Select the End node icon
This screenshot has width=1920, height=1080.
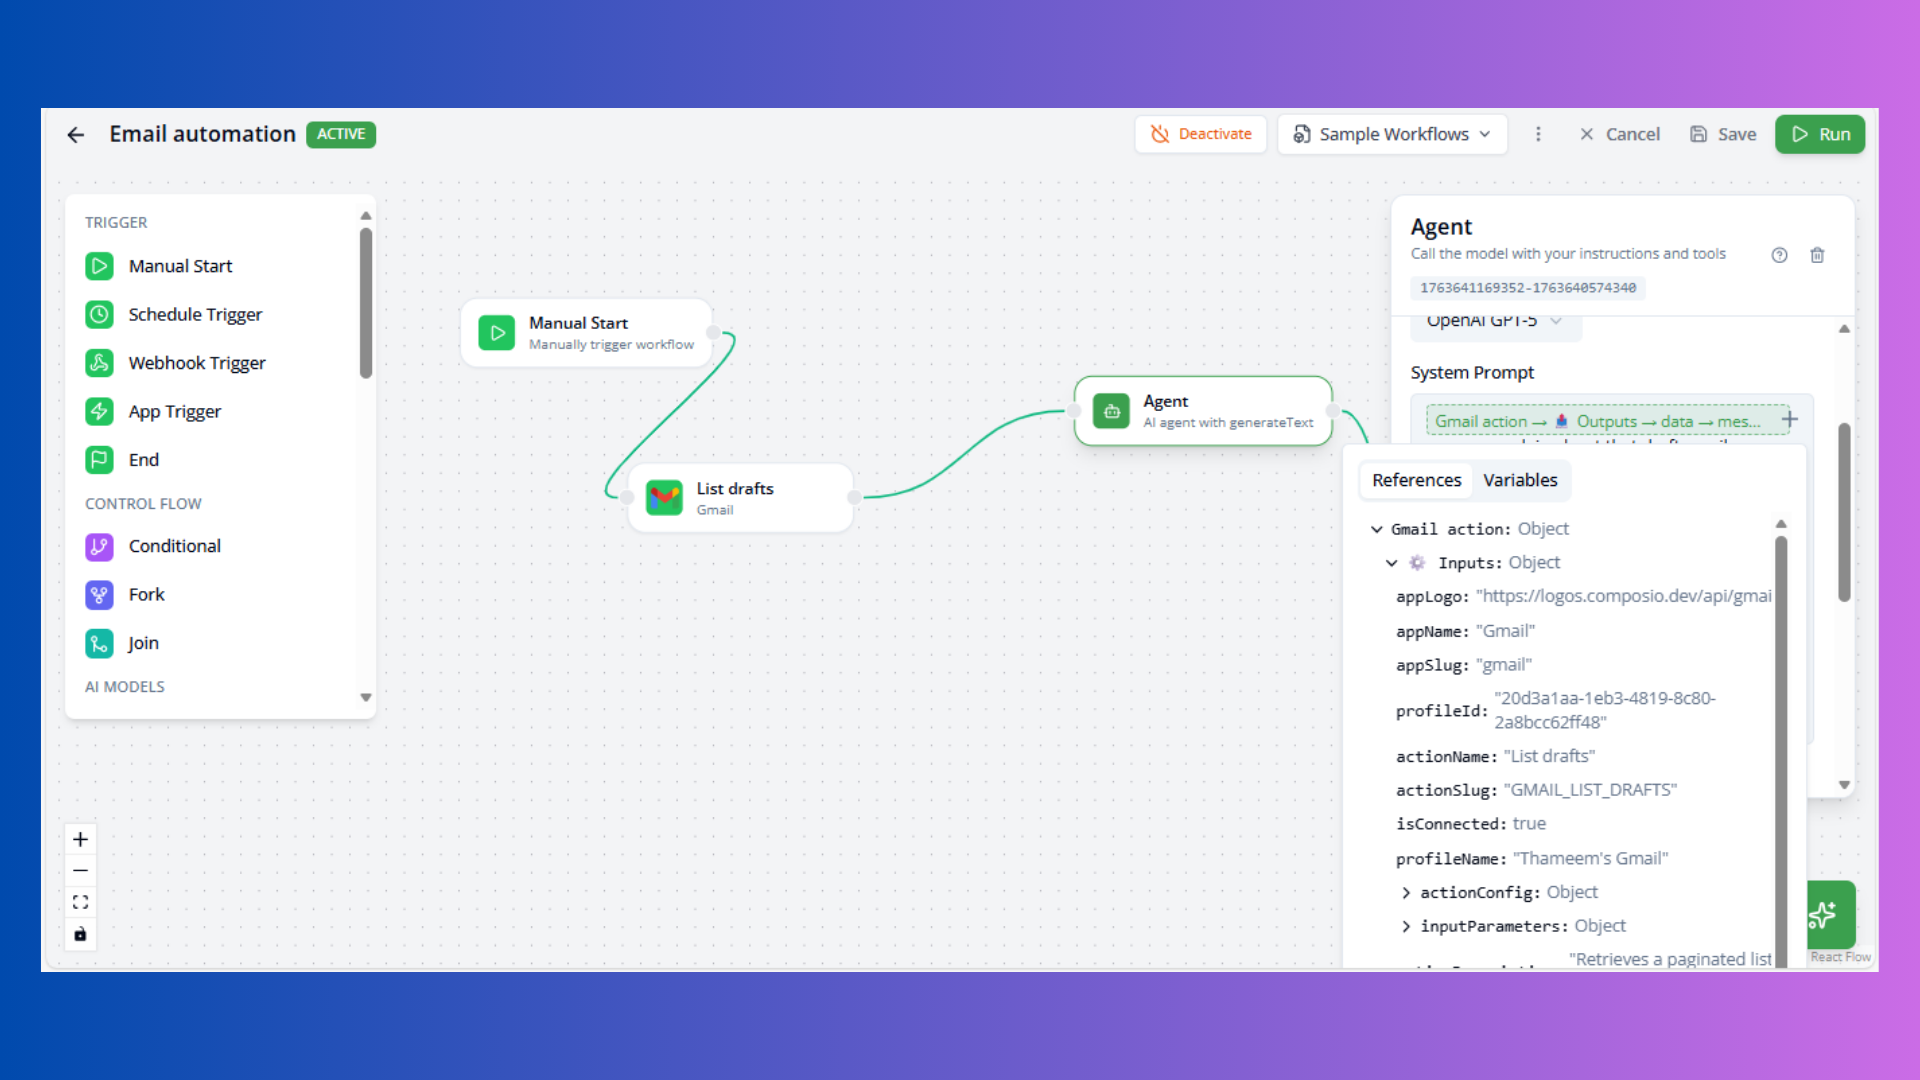click(100, 459)
